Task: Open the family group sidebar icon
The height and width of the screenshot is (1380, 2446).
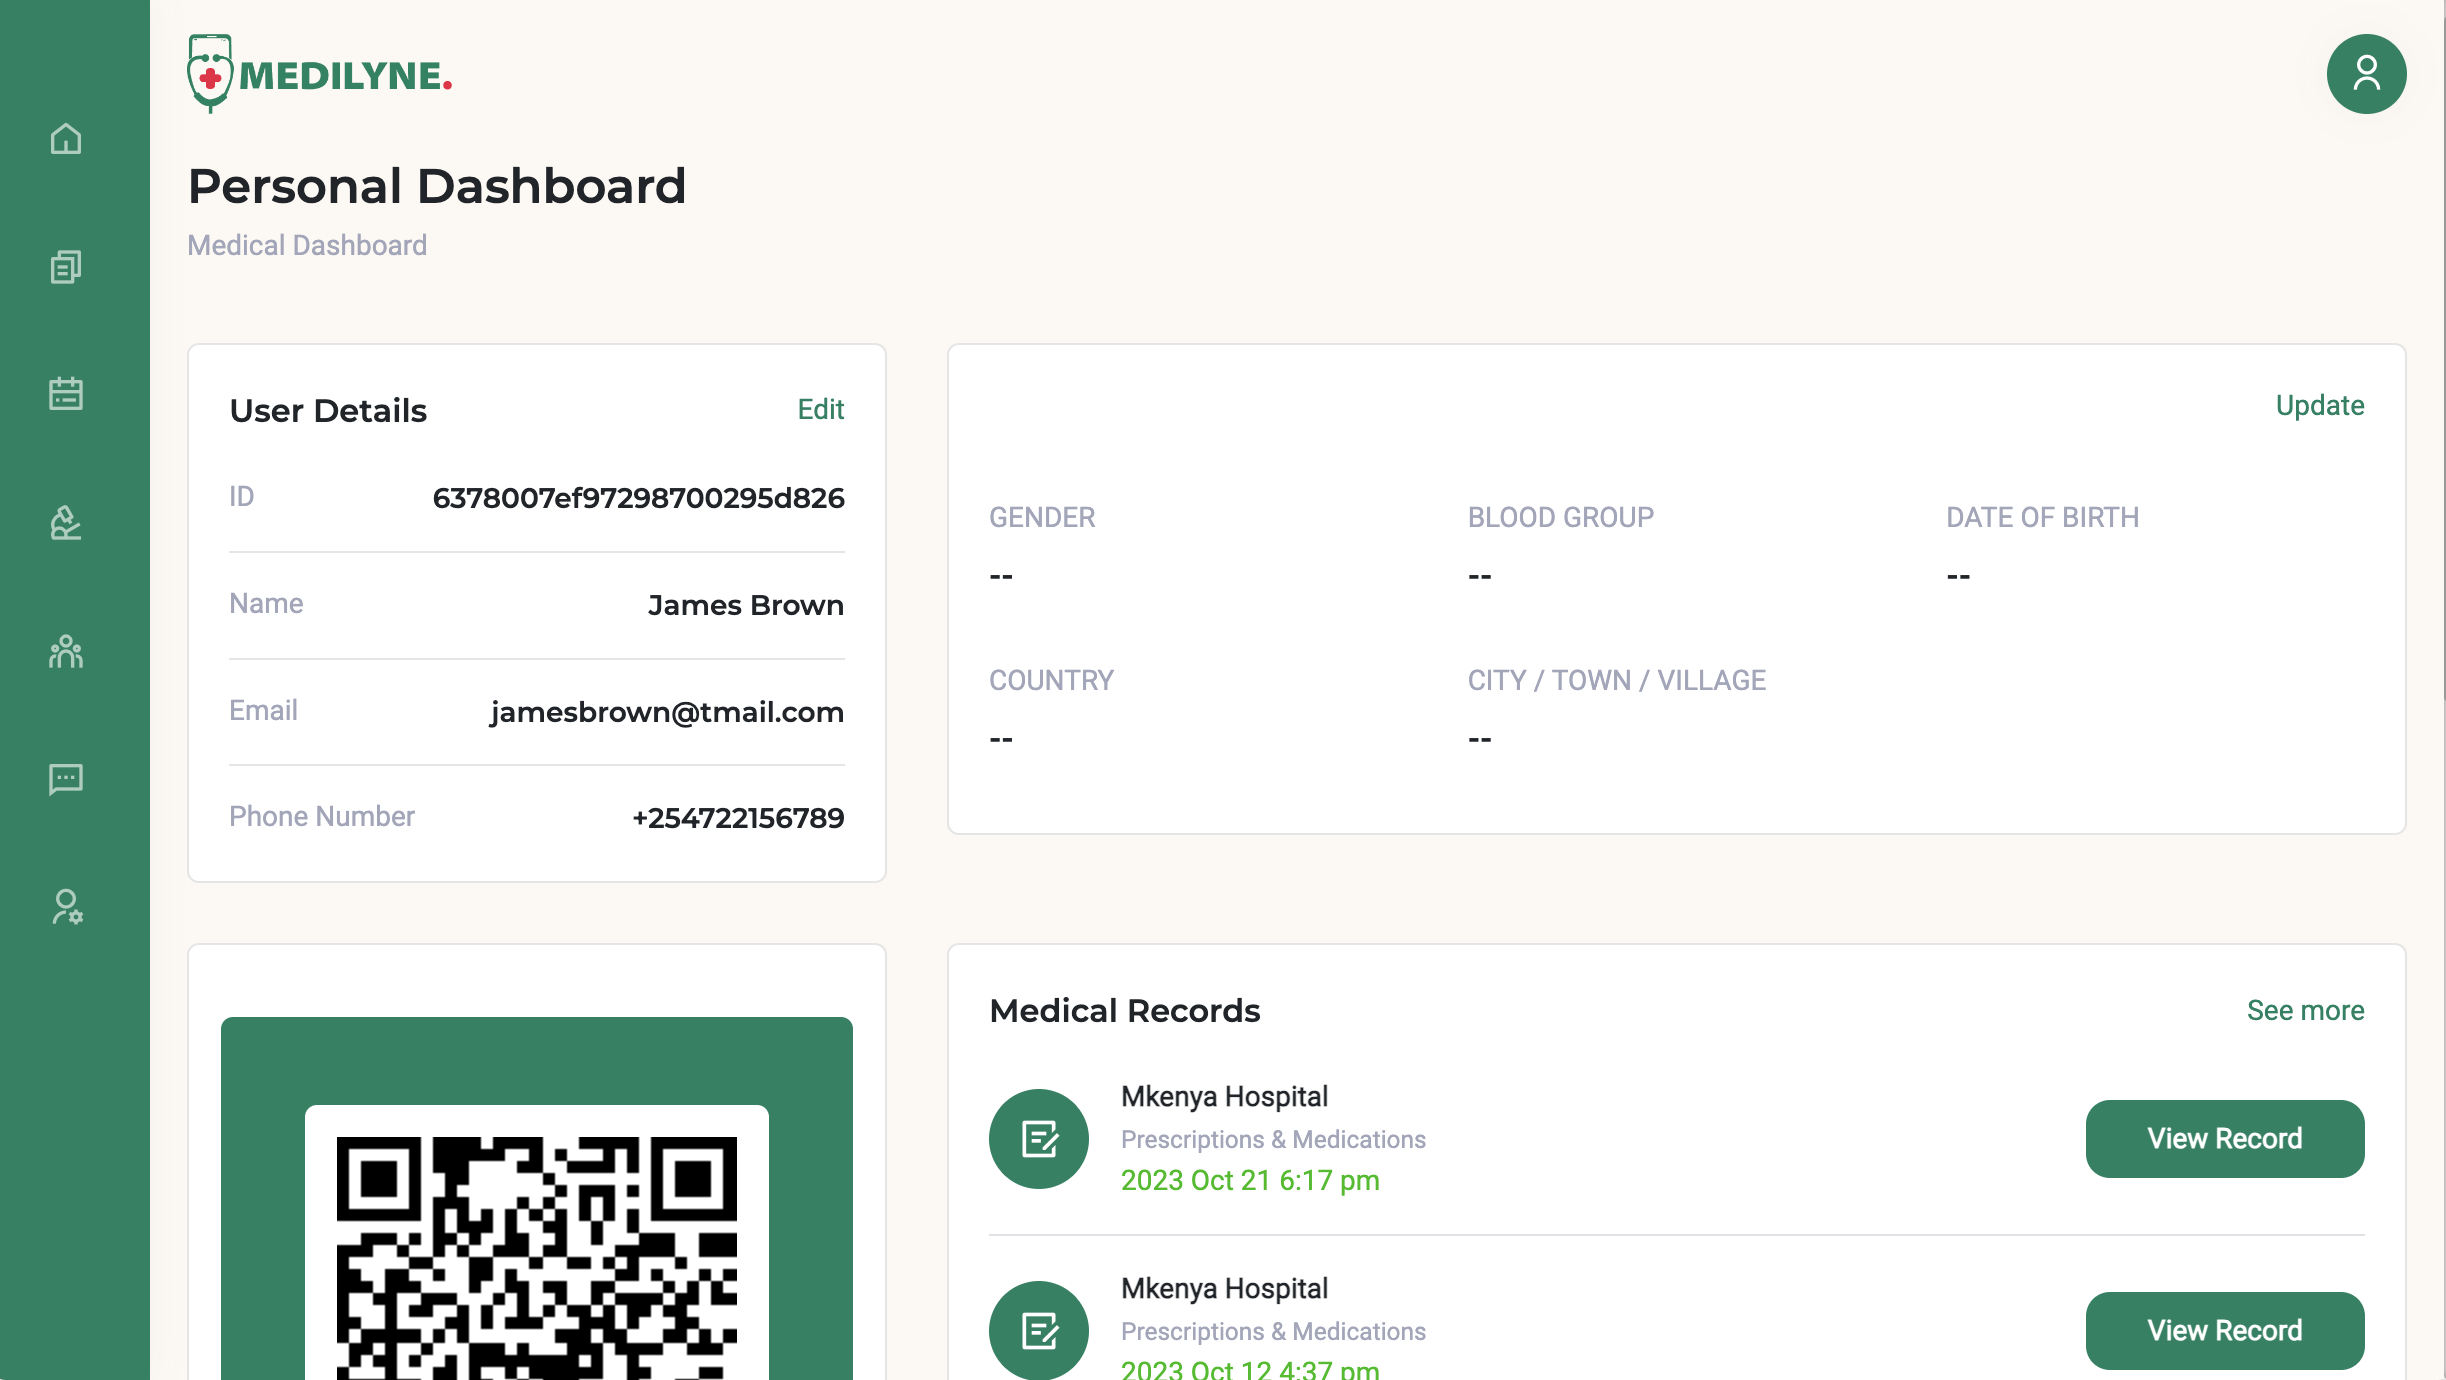Action: tap(66, 651)
